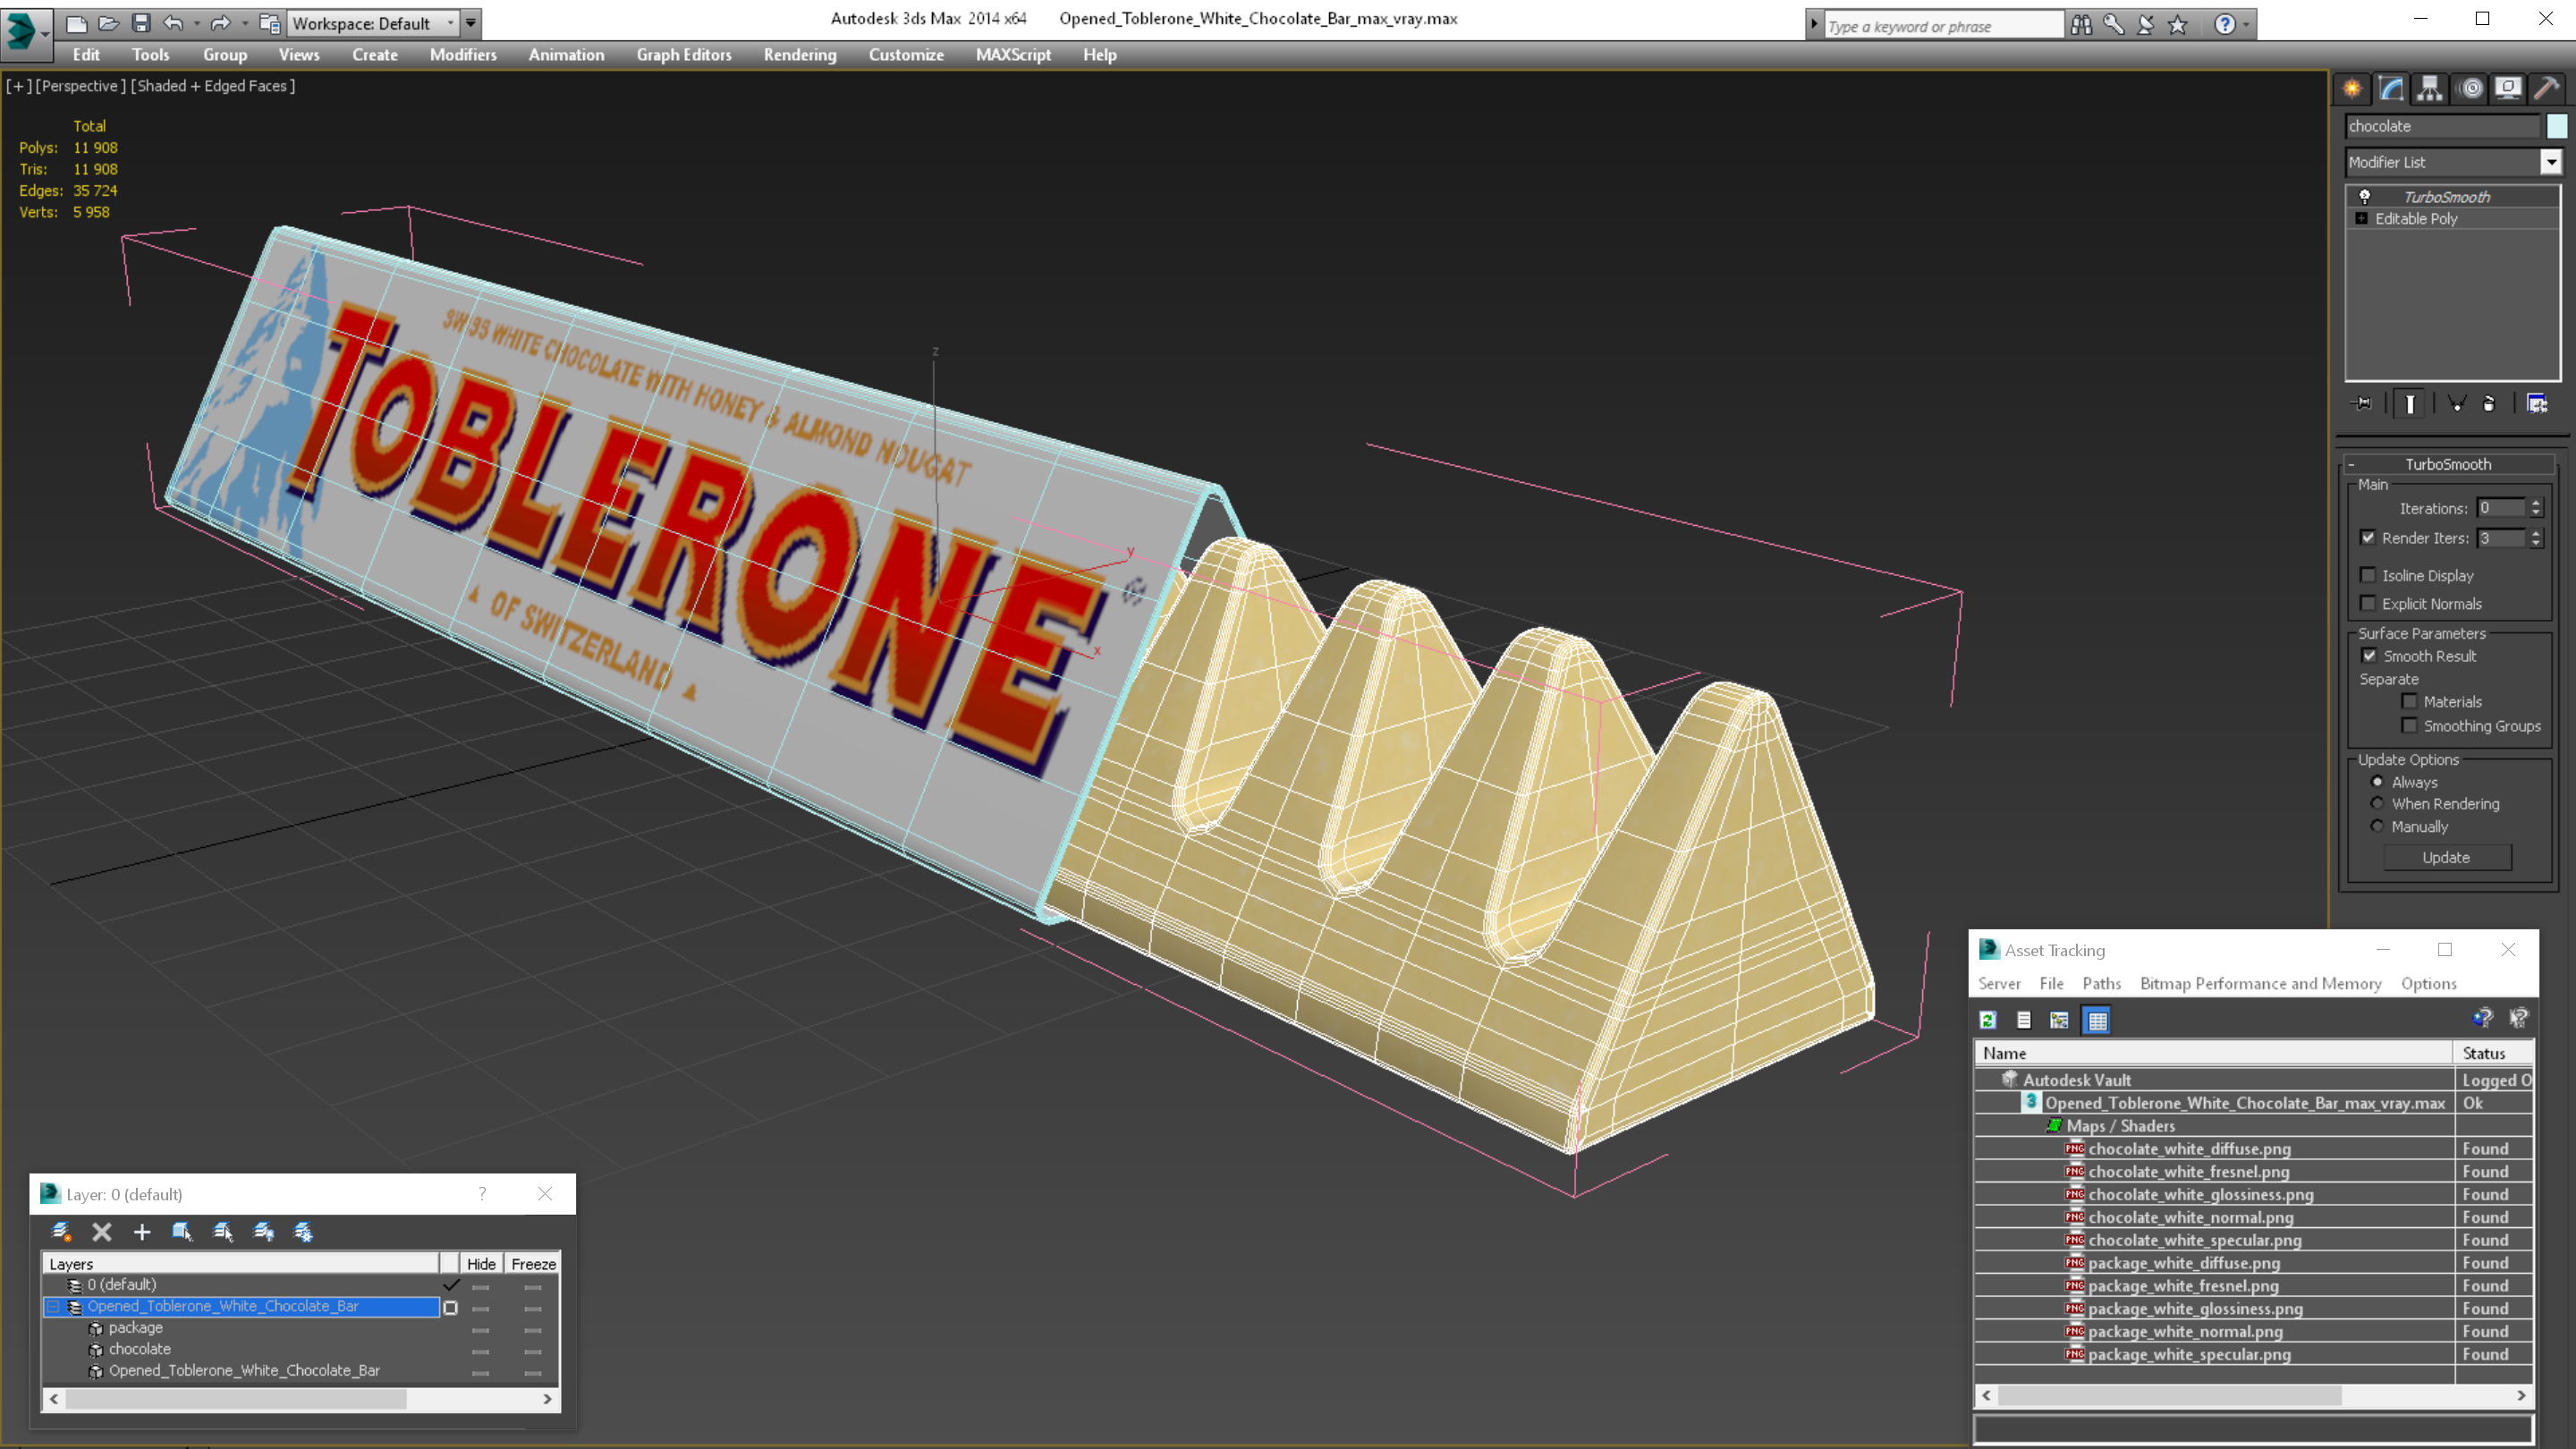
Task: Open the Graph Editors menu
Action: [x=683, y=55]
